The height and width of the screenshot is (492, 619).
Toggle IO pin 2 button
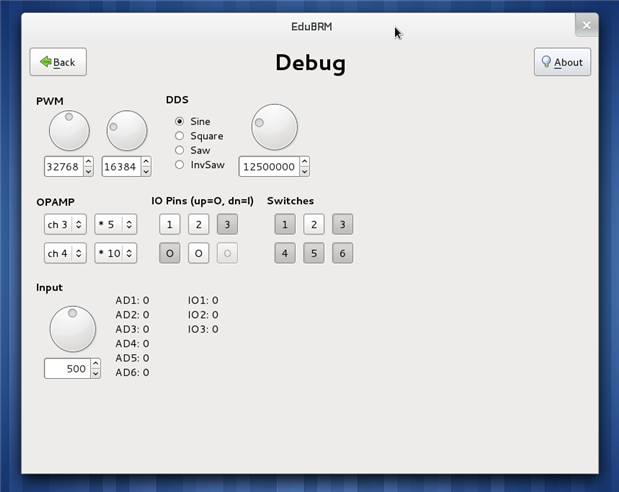coord(199,224)
